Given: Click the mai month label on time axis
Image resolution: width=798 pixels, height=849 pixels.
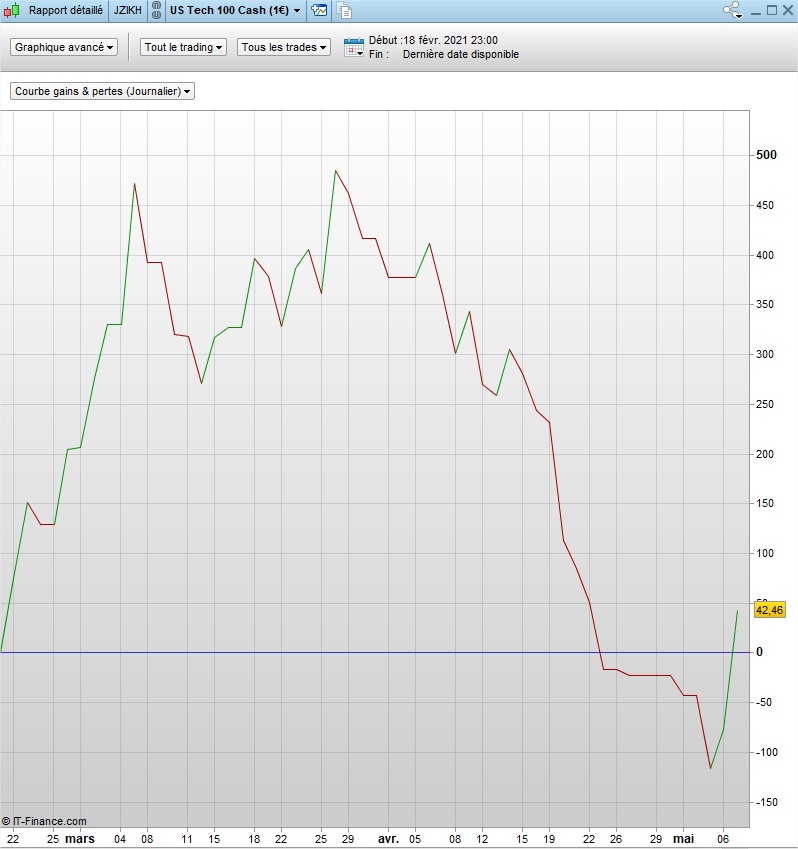Looking at the screenshot, I should click(683, 839).
